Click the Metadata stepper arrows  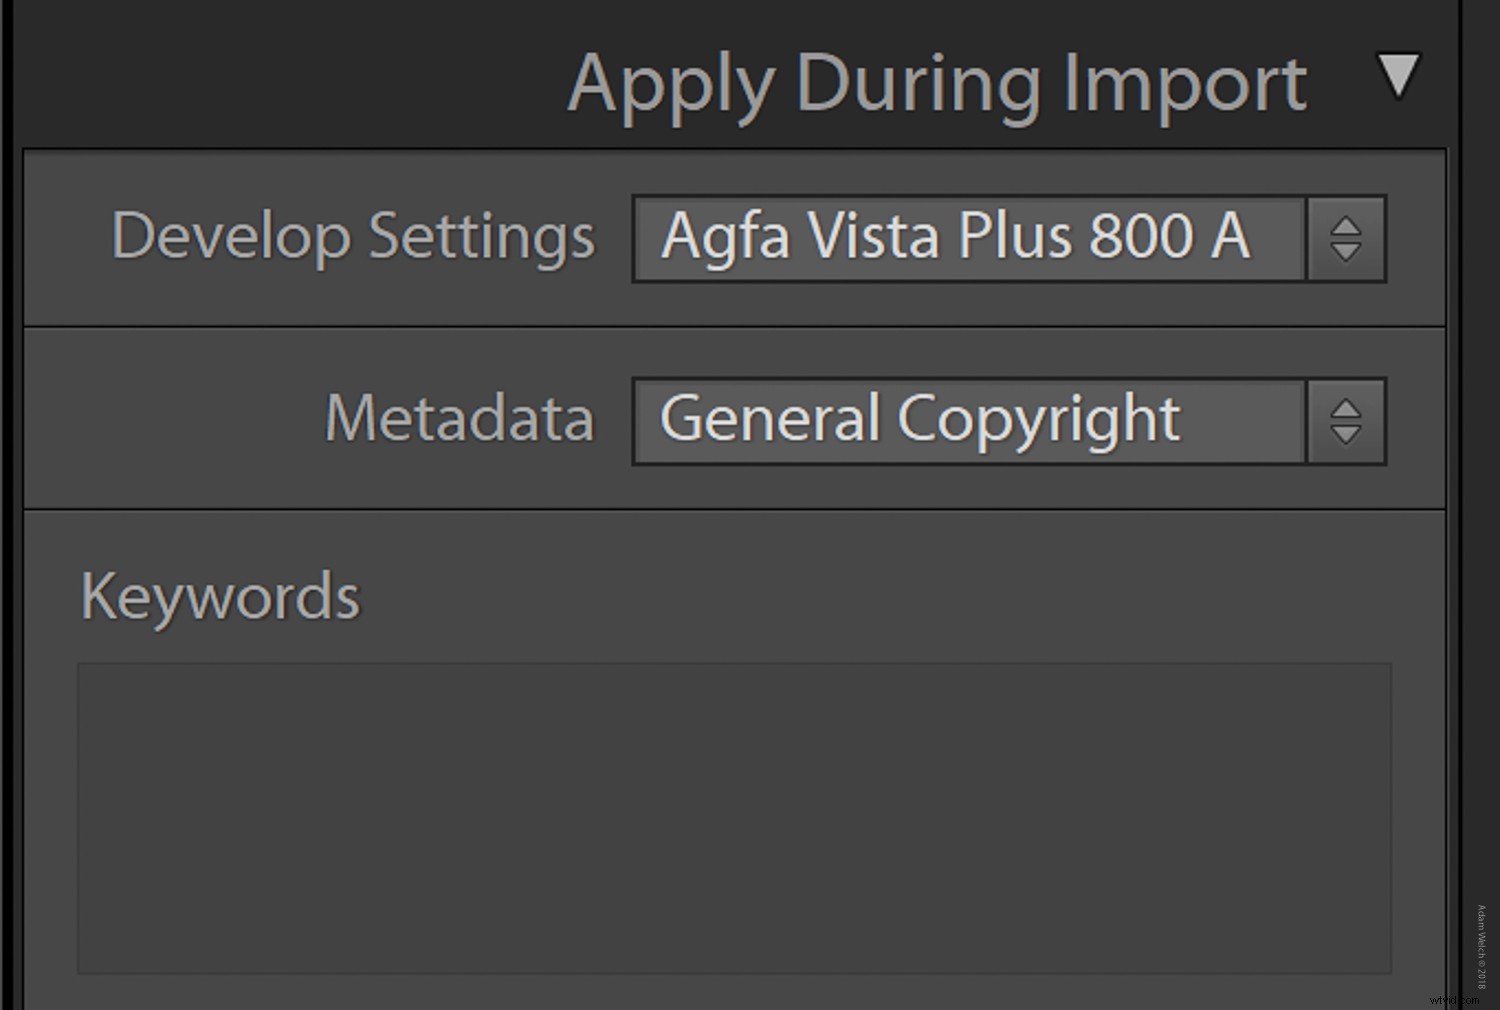[1345, 421]
